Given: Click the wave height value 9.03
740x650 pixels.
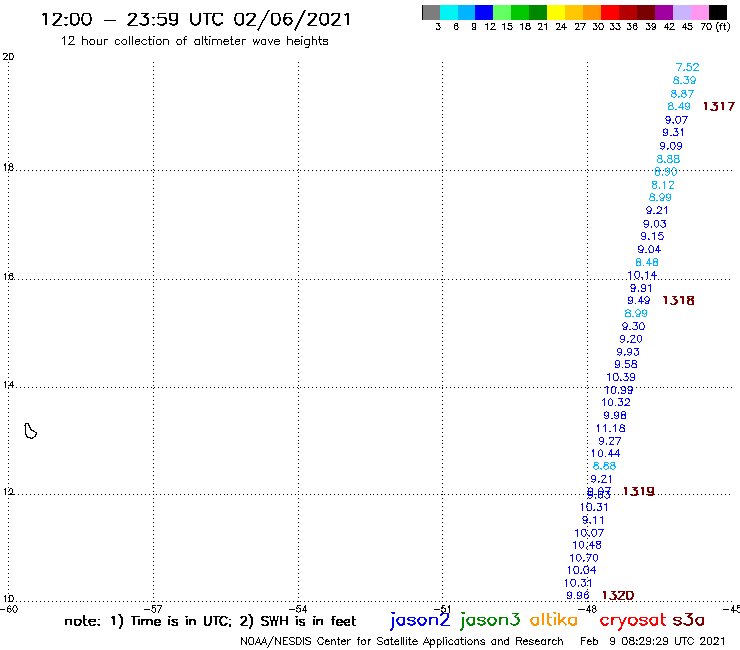Looking at the screenshot, I should 655,224.
